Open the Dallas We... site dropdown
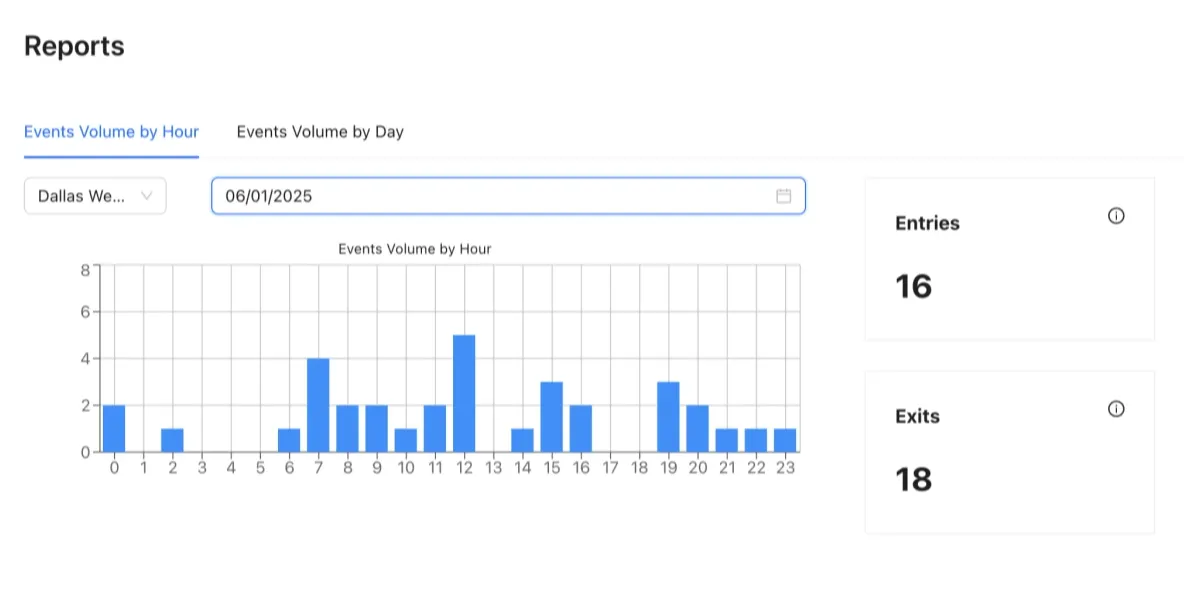 [x=95, y=196]
